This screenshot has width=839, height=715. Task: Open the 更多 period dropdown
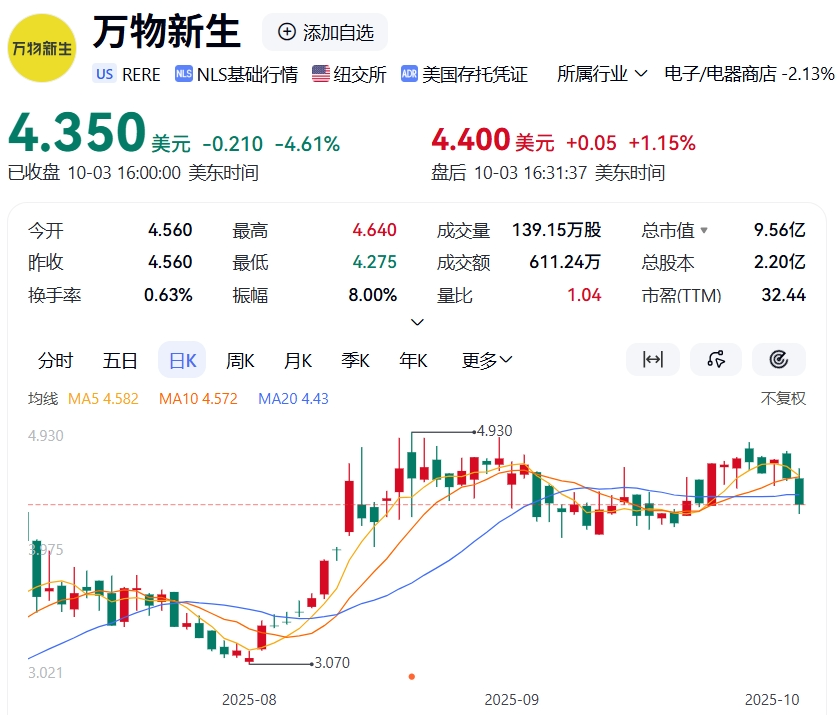click(487, 360)
